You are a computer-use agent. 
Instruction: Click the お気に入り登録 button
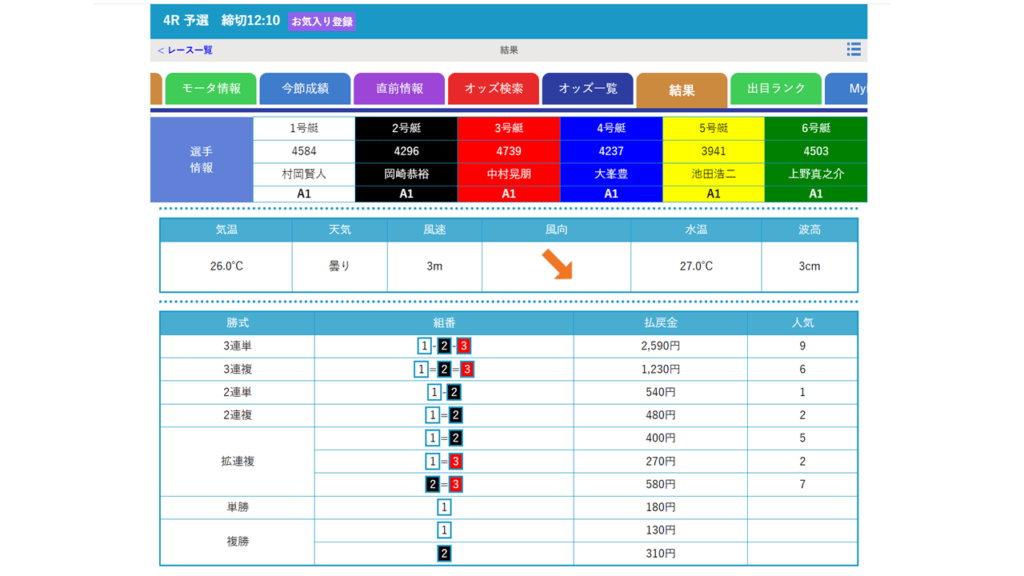pyautogui.click(x=322, y=22)
